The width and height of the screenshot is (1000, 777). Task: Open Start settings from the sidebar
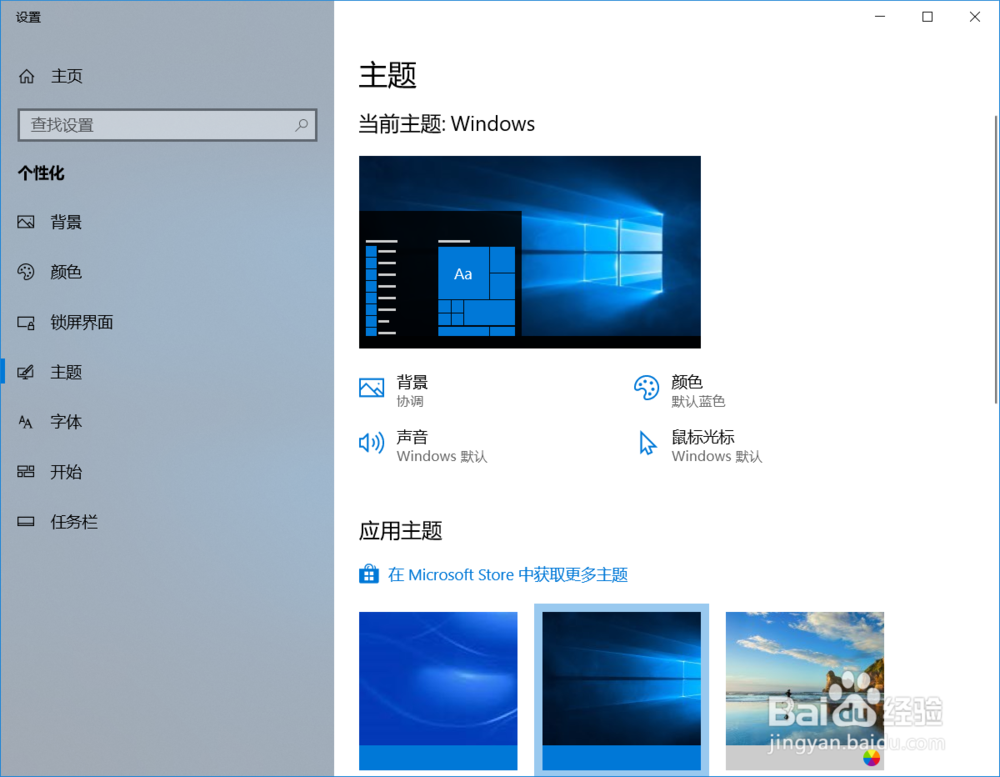(66, 472)
